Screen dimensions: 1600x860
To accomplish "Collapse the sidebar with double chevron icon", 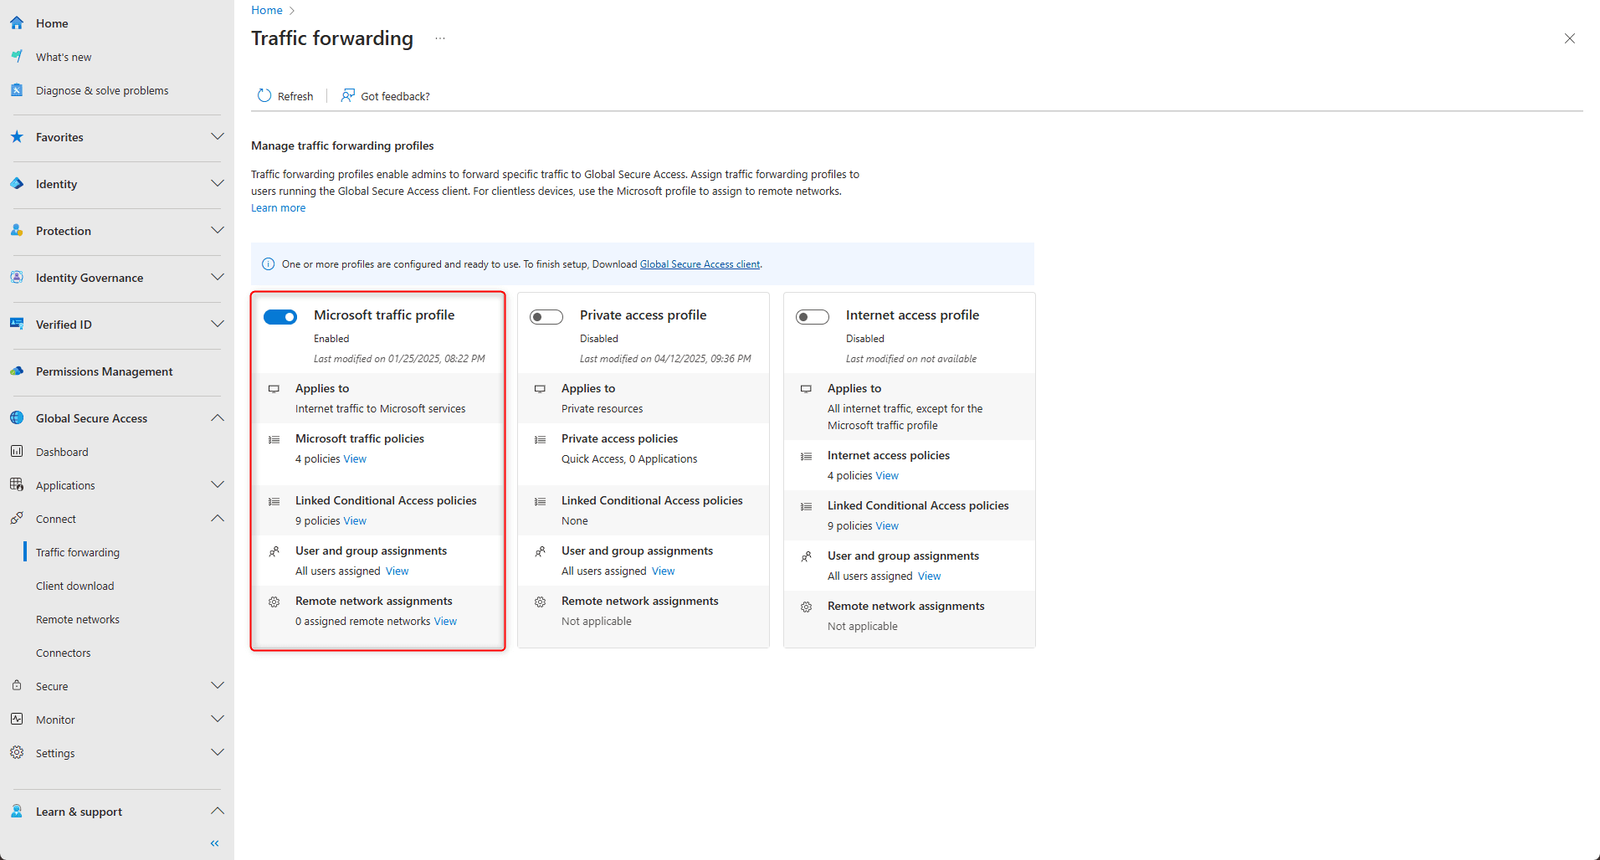I will click(215, 844).
